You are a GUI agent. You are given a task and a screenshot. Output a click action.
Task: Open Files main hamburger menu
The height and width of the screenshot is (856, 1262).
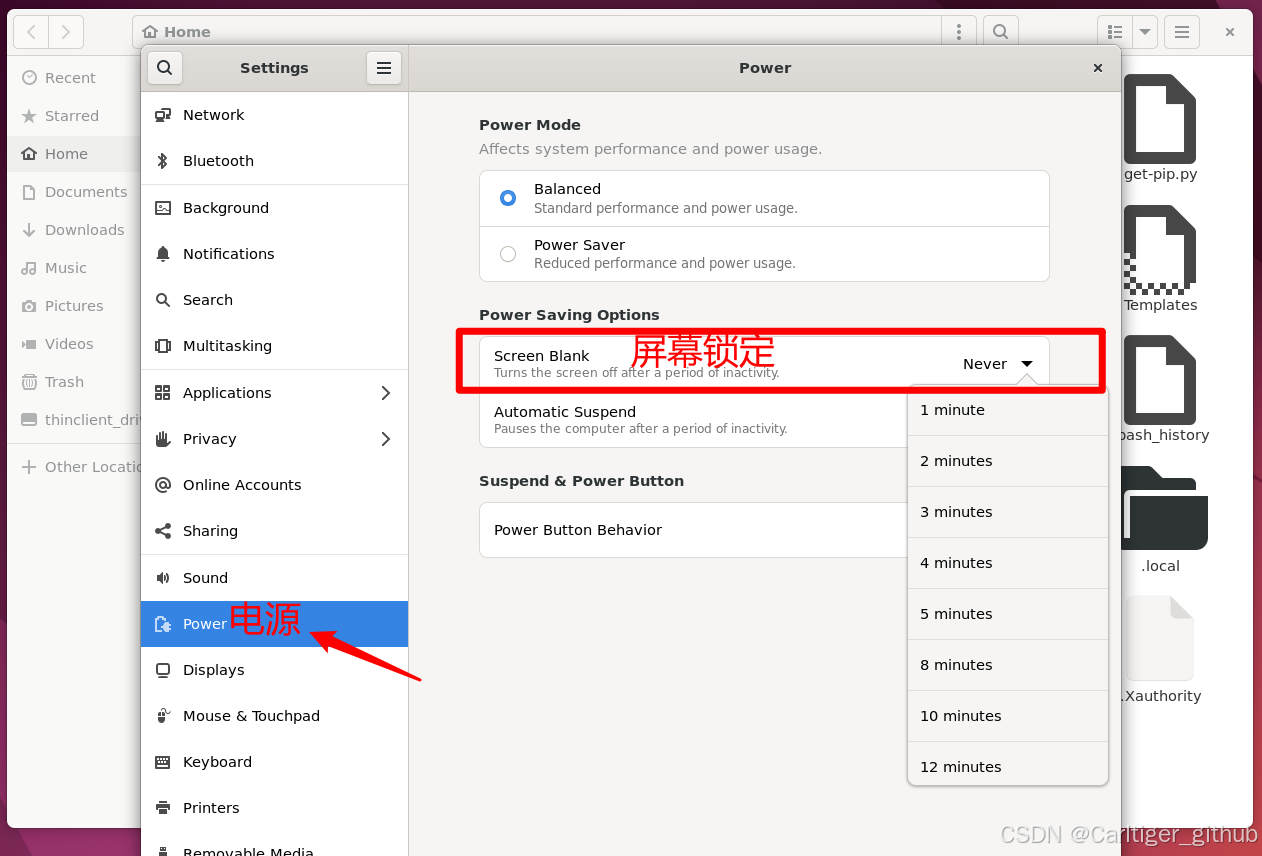tap(1181, 32)
